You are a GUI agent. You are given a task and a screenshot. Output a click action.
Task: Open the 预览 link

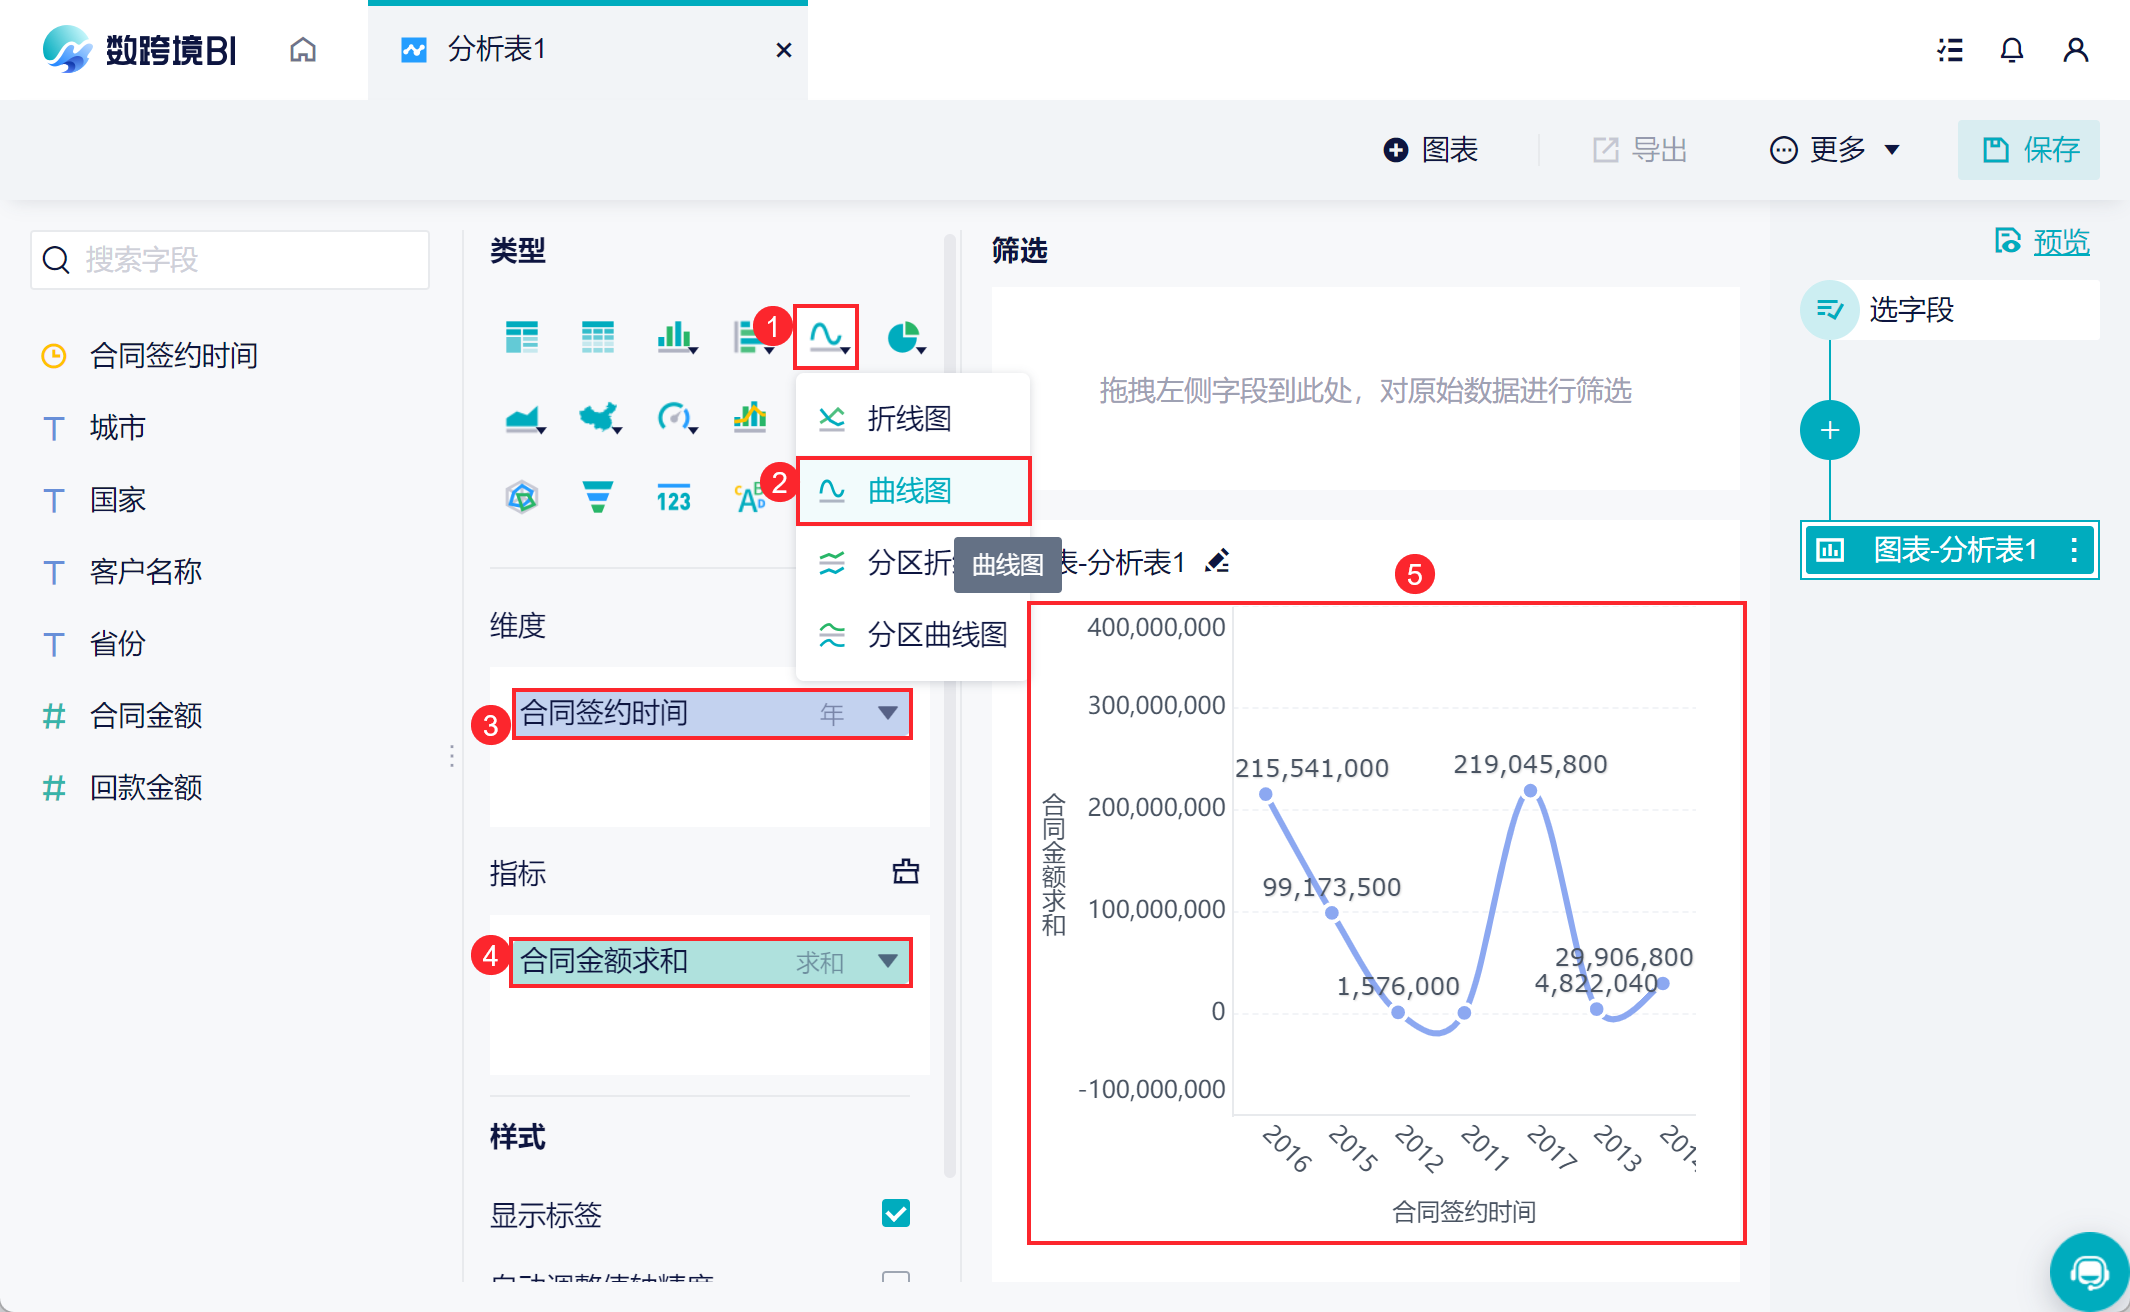click(x=2060, y=242)
